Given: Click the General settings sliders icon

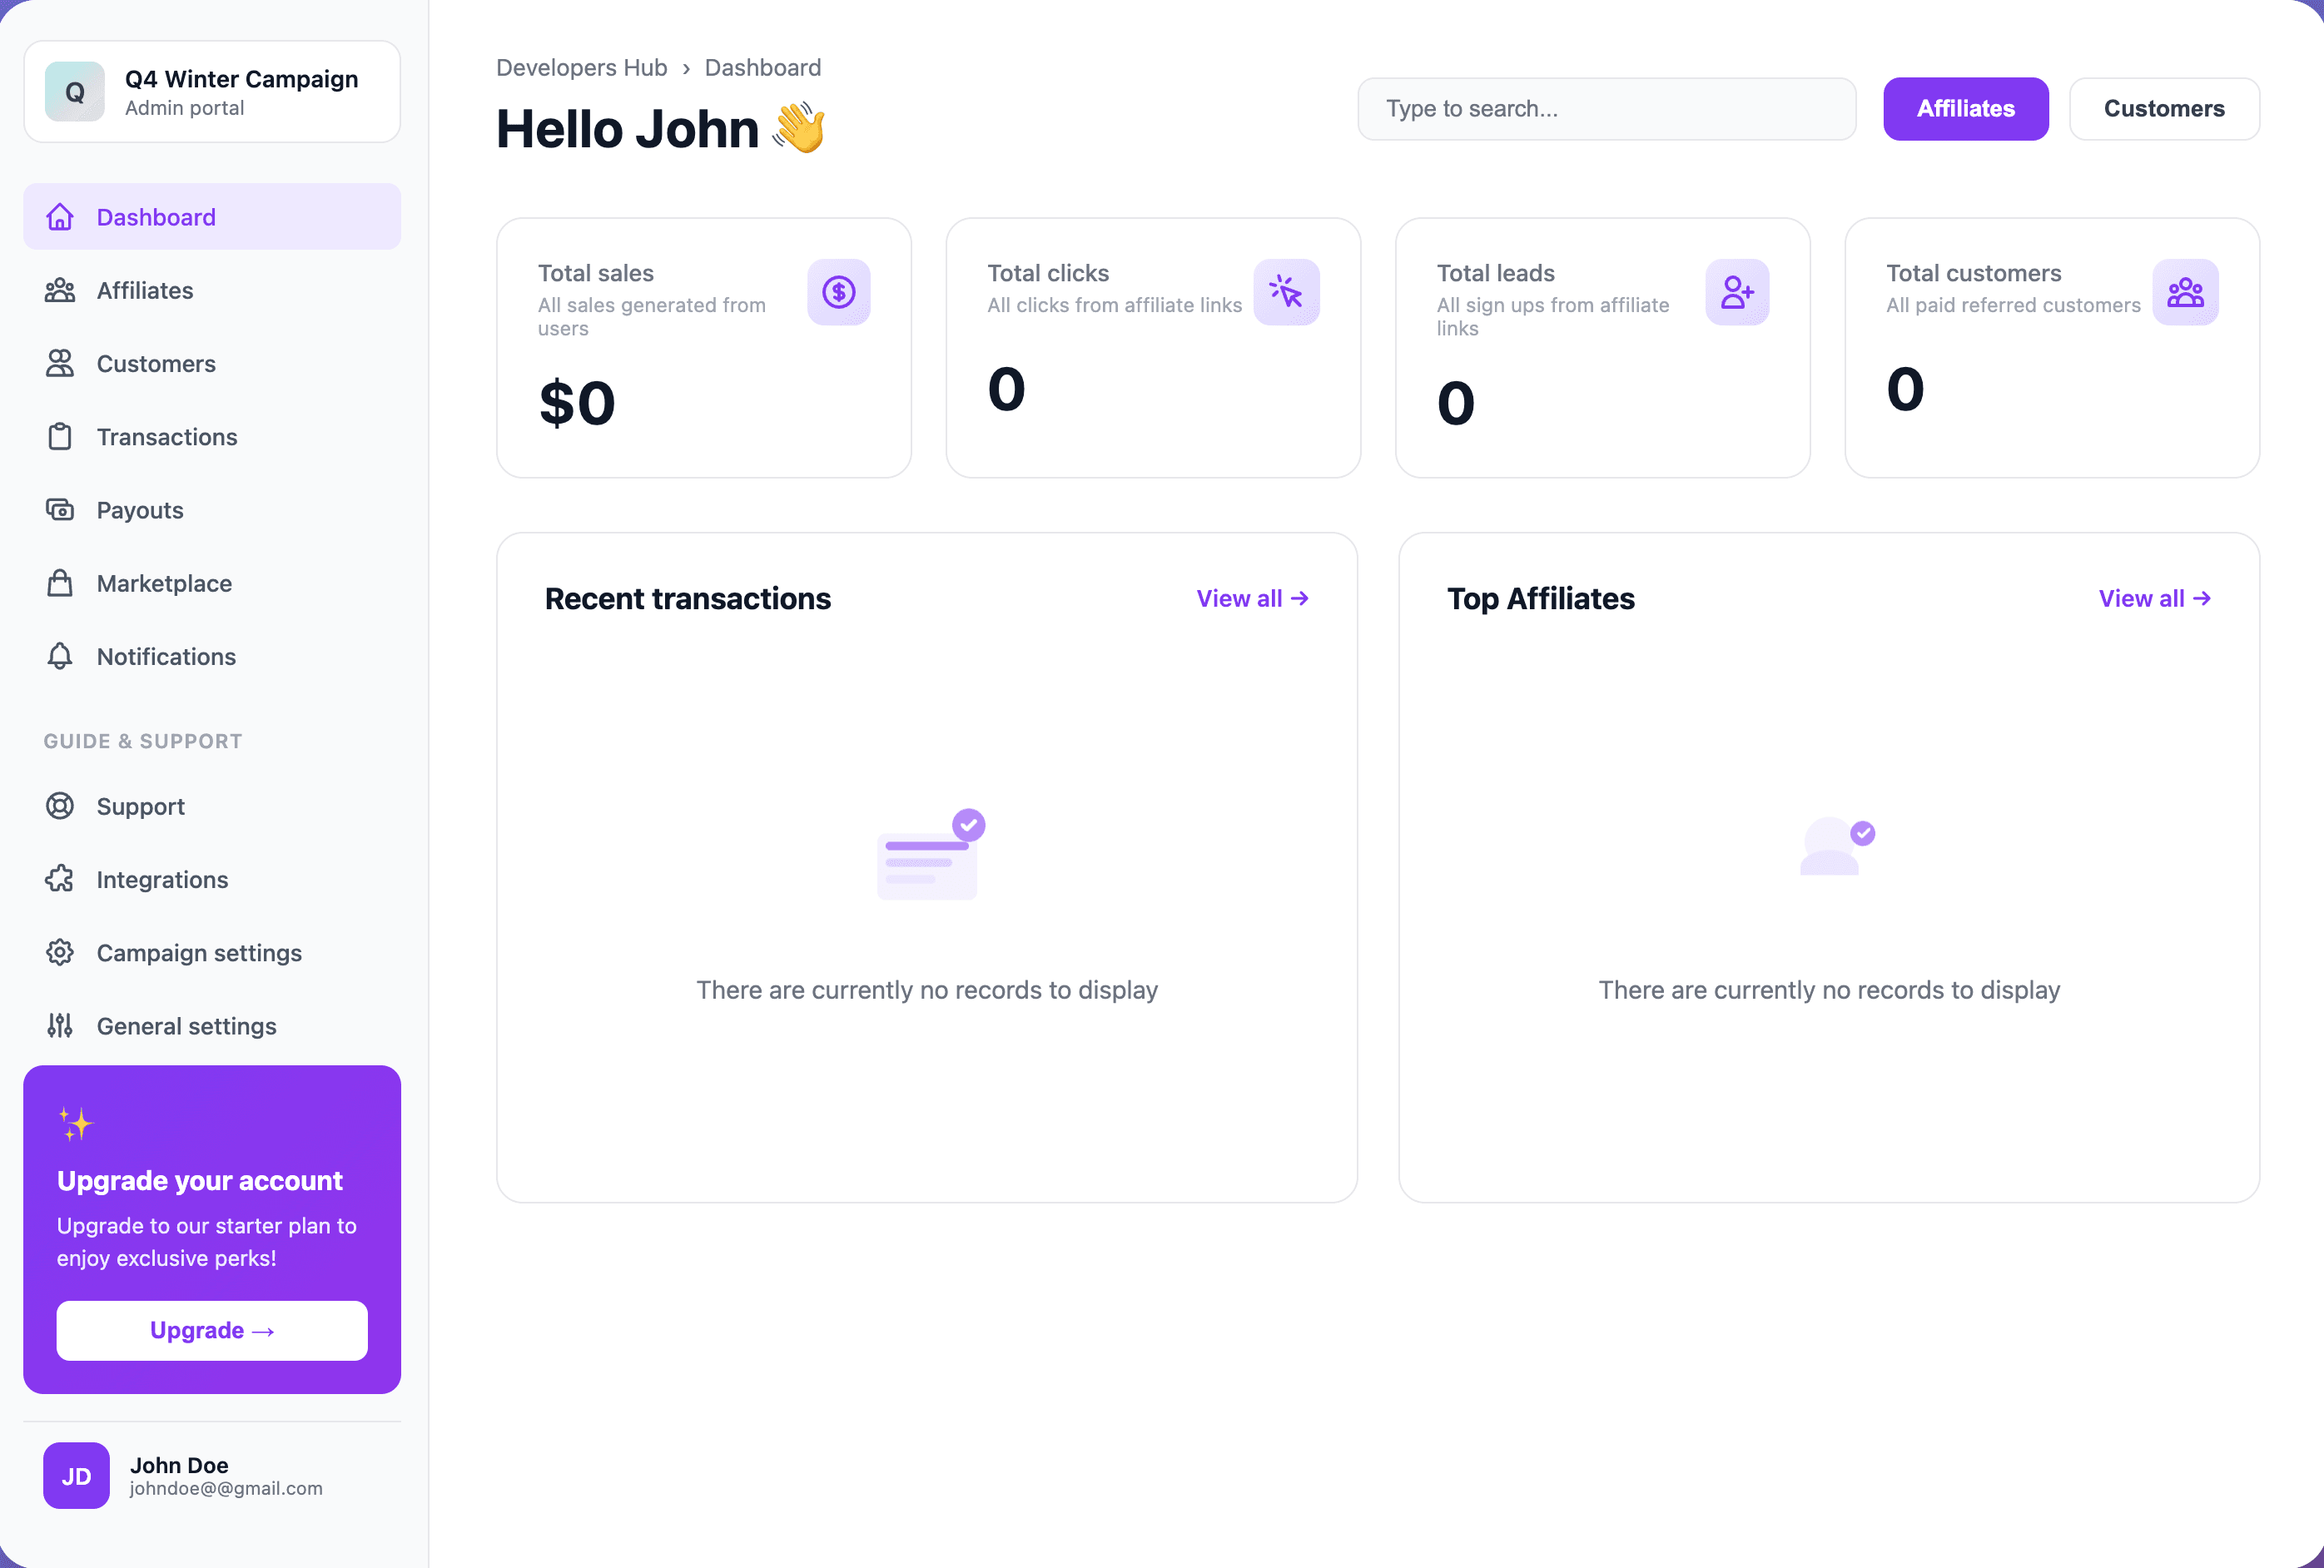Looking at the screenshot, I should [60, 1025].
